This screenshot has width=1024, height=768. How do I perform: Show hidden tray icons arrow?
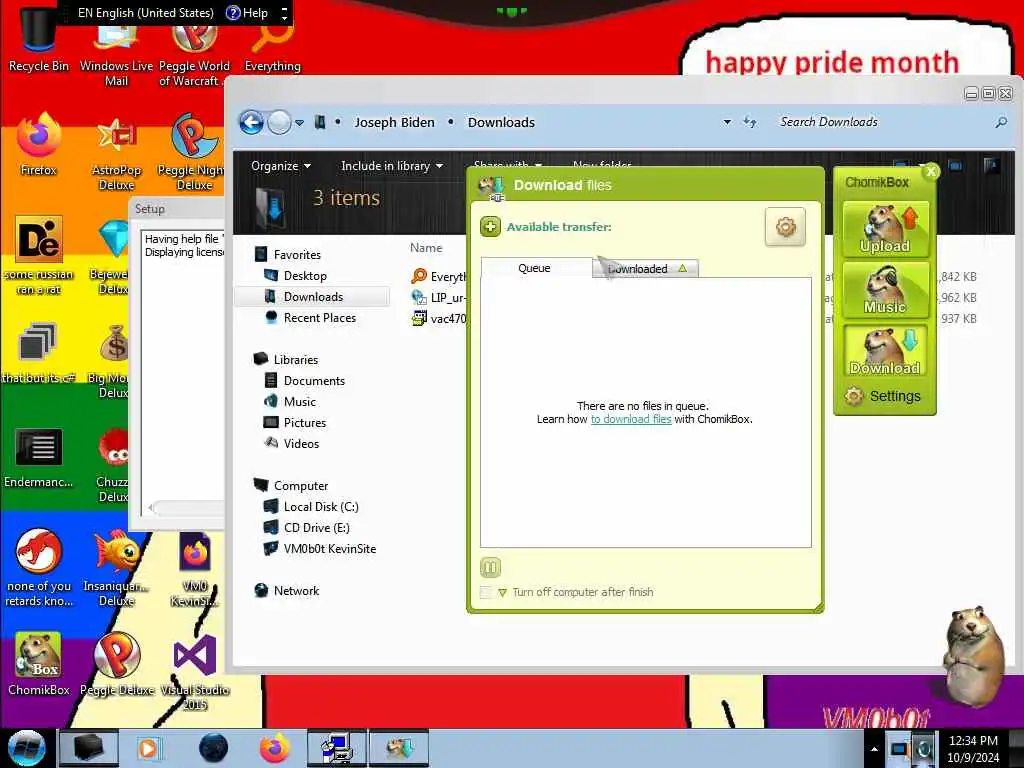(874, 749)
